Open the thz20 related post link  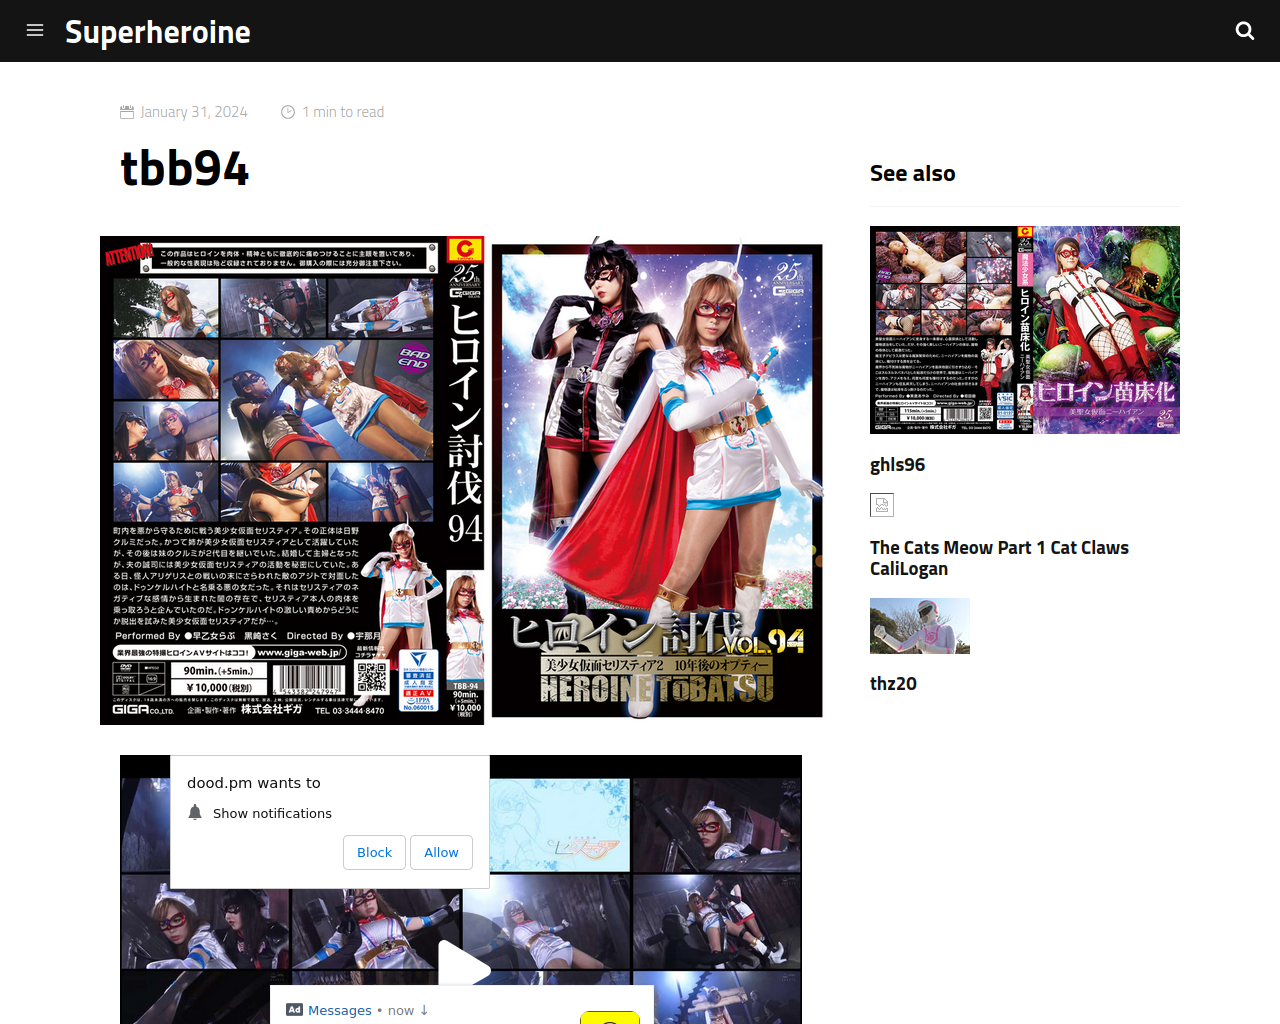(x=893, y=684)
